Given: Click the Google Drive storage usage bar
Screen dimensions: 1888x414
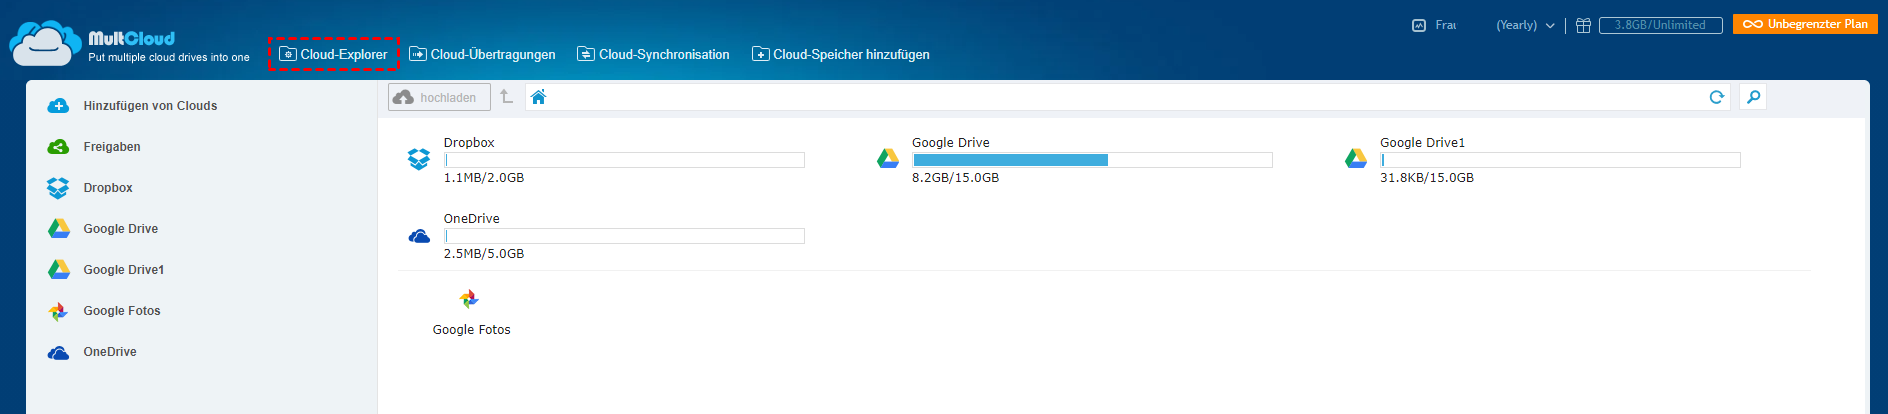Looking at the screenshot, I should click(1092, 160).
